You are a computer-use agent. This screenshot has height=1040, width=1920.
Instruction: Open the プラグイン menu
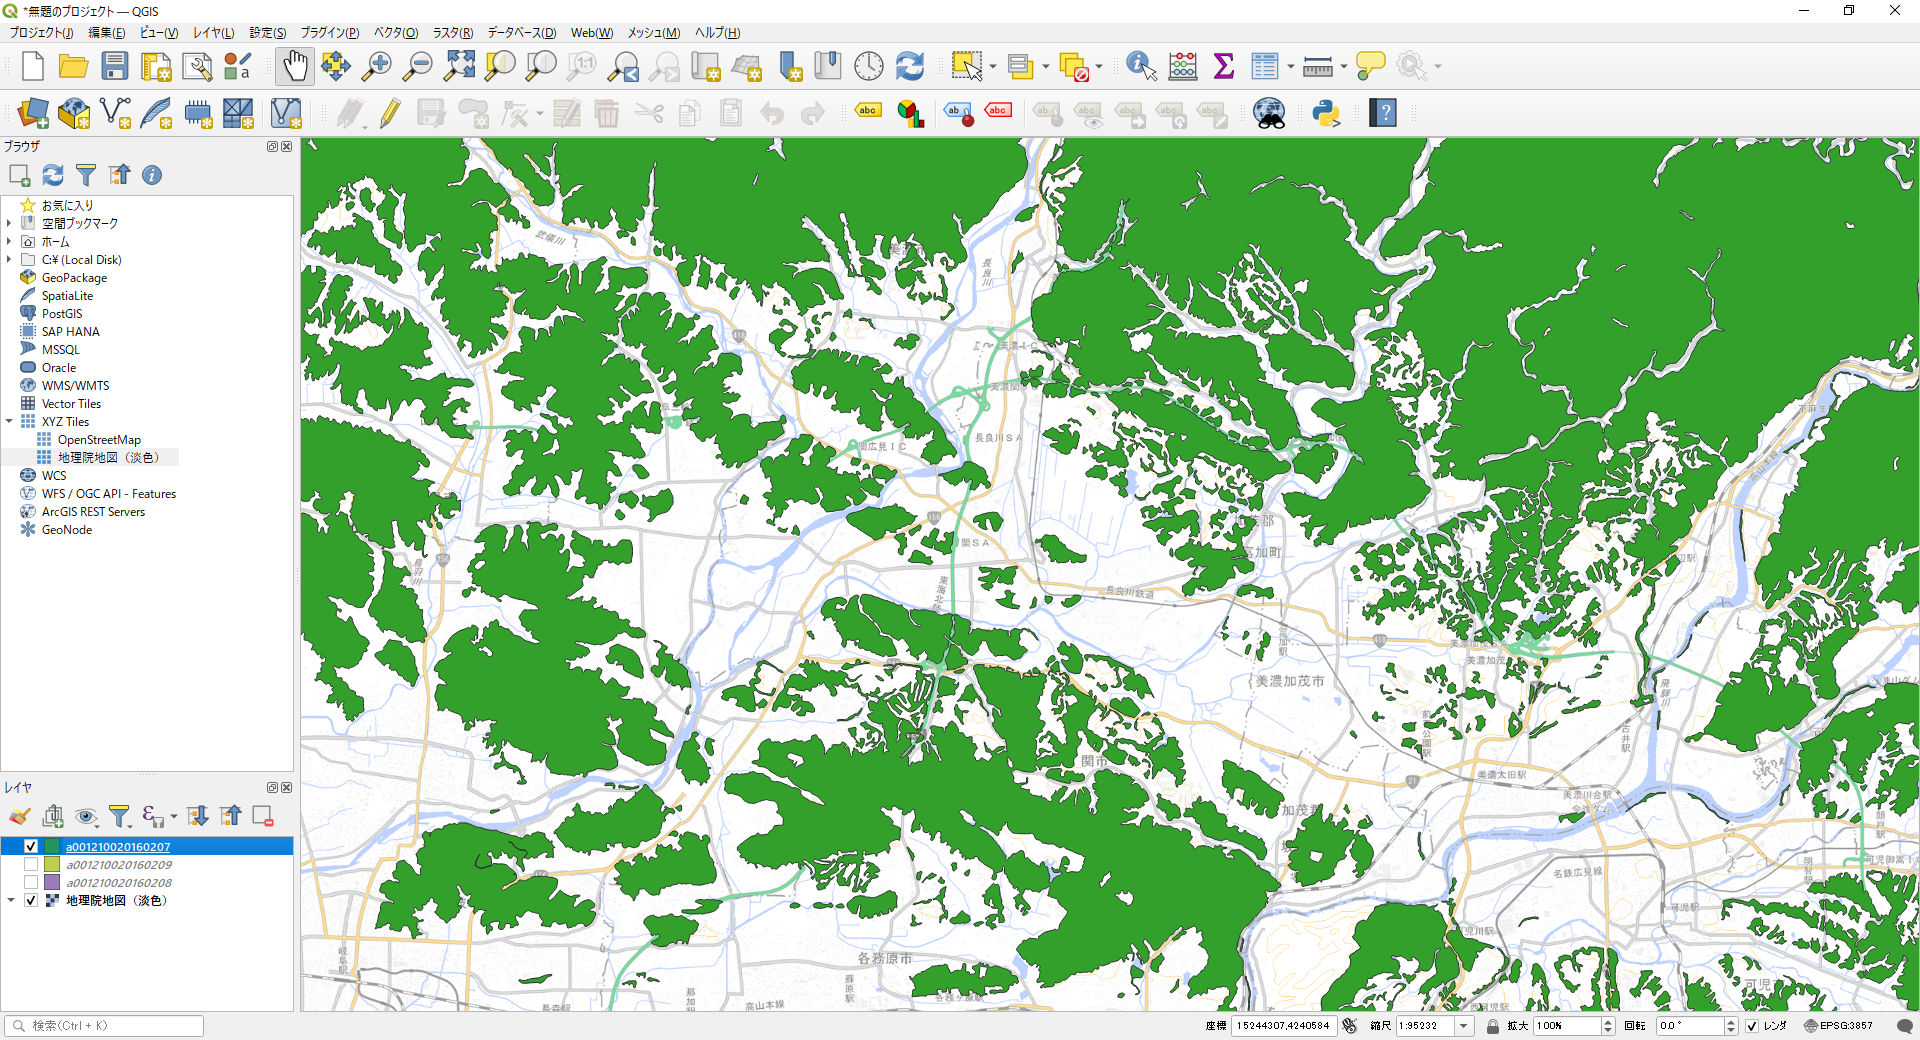click(330, 32)
